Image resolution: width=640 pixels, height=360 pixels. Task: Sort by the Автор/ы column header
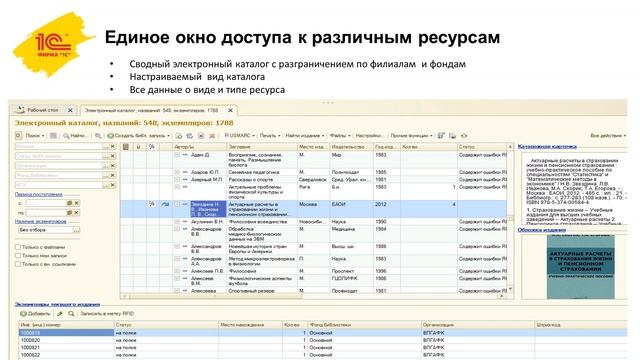[199, 147]
